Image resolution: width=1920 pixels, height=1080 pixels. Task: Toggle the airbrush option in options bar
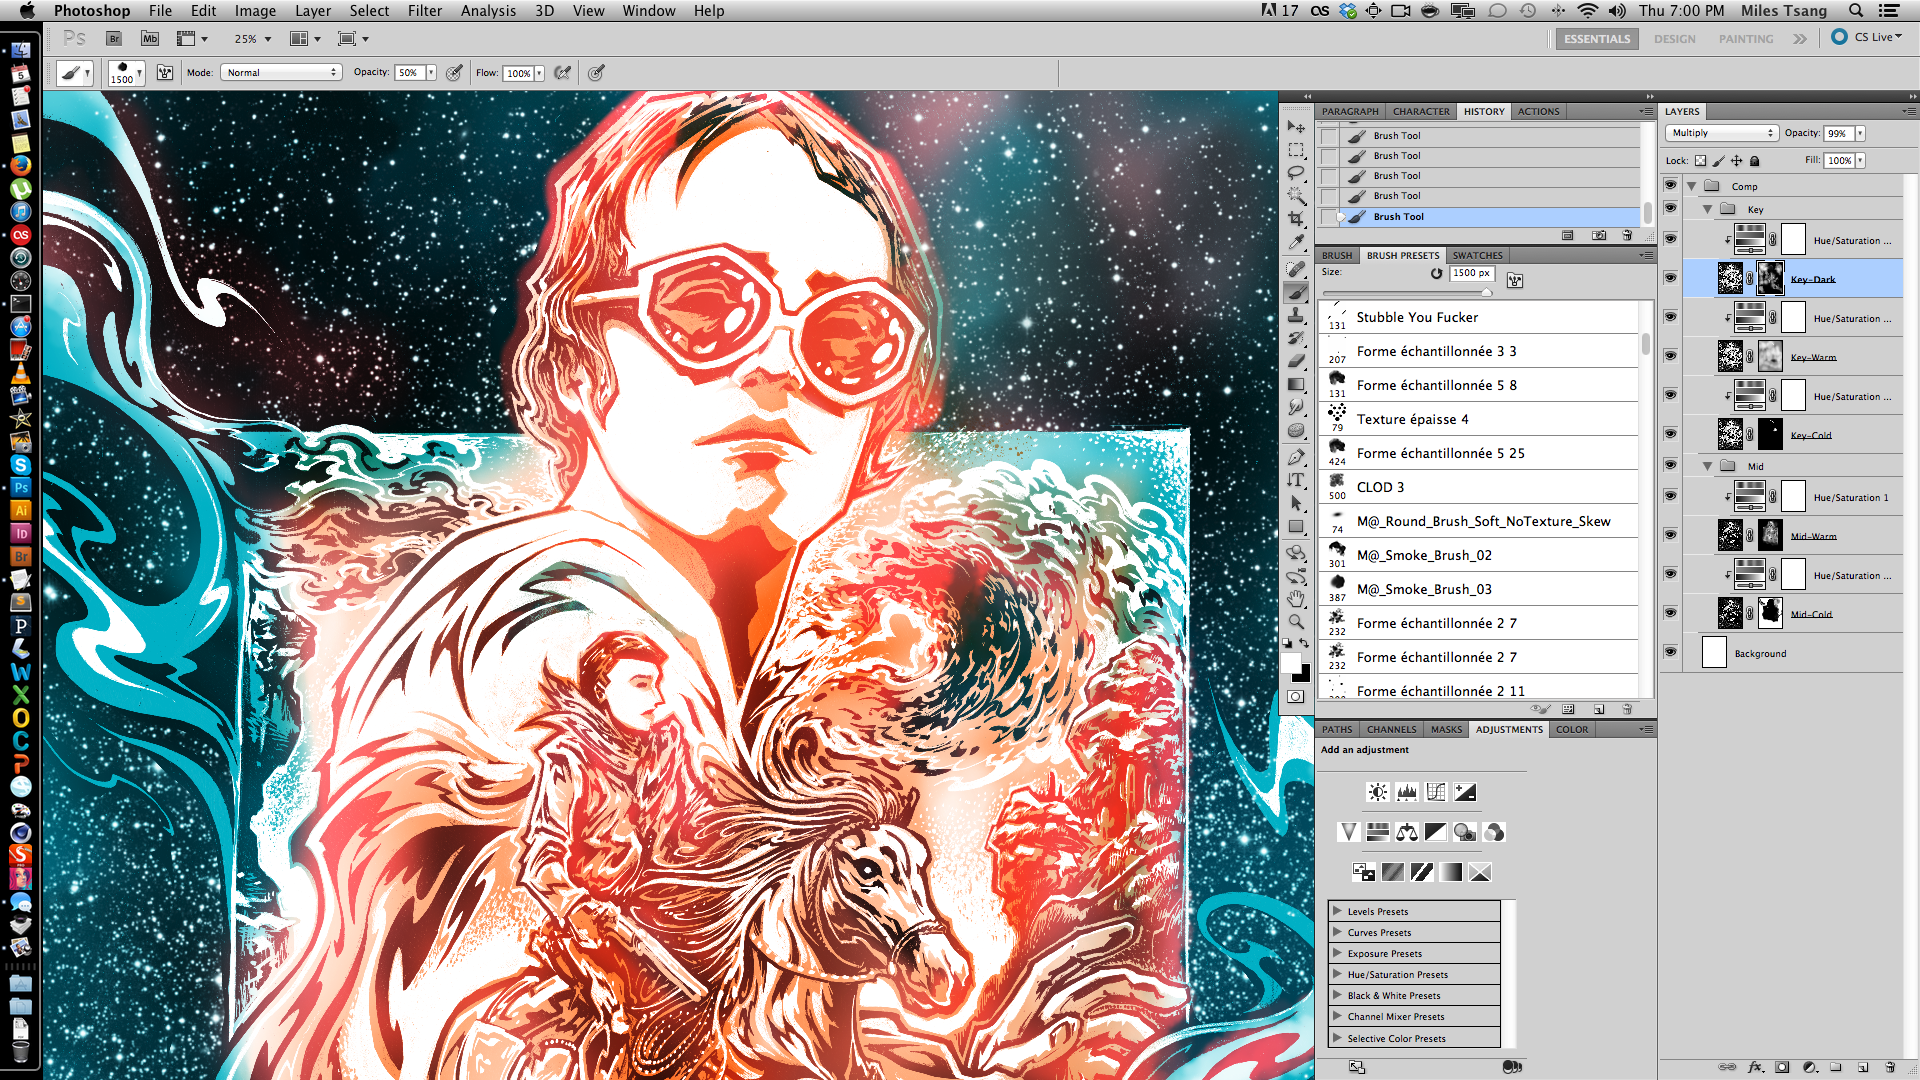563,73
